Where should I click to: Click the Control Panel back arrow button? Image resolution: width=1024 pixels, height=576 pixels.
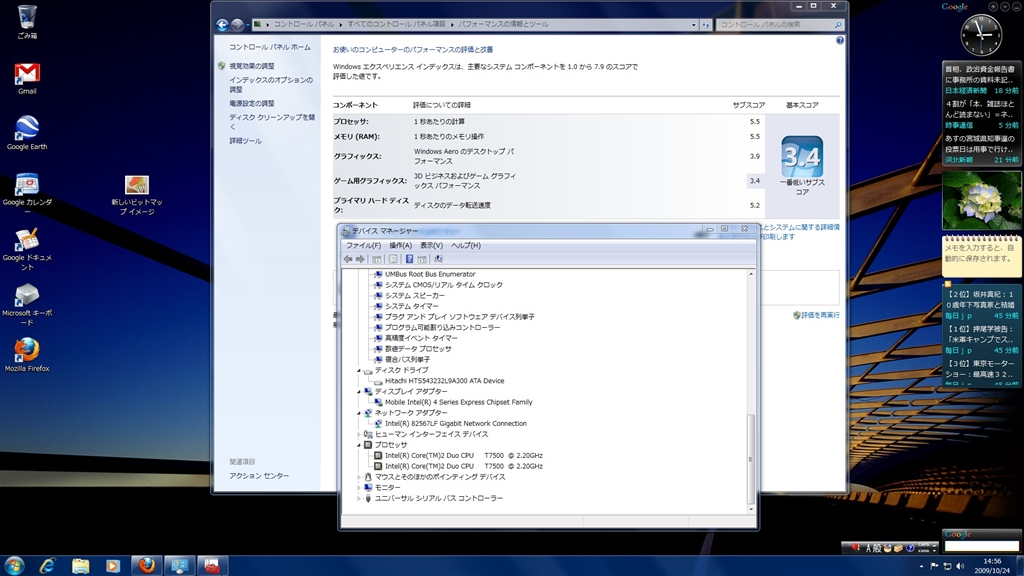click(222, 24)
